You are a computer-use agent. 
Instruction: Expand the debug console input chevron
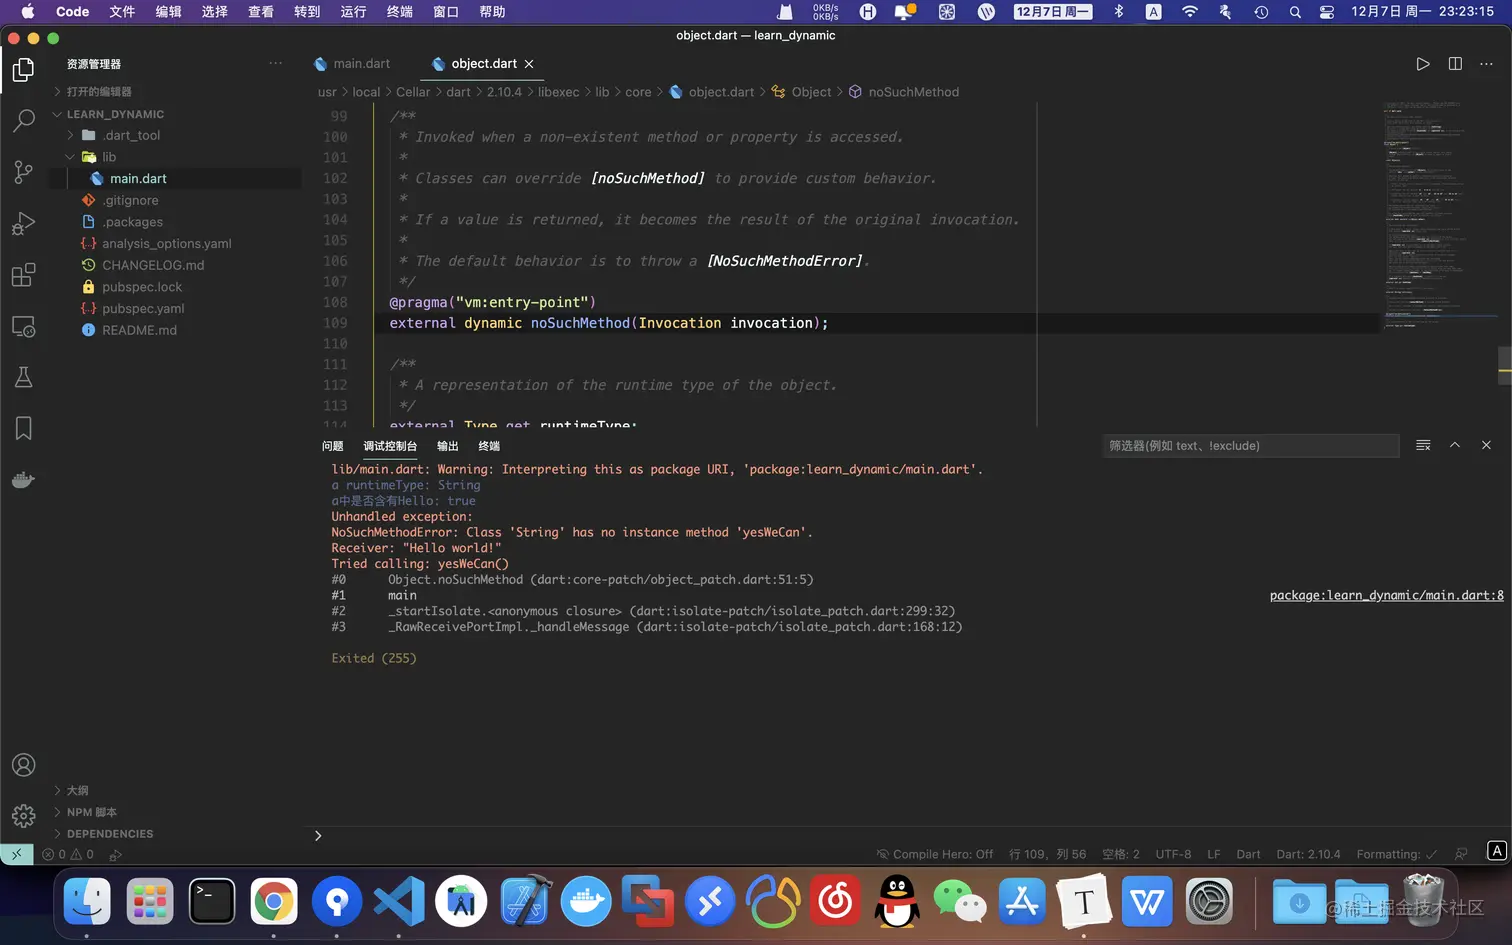click(318, 835)
